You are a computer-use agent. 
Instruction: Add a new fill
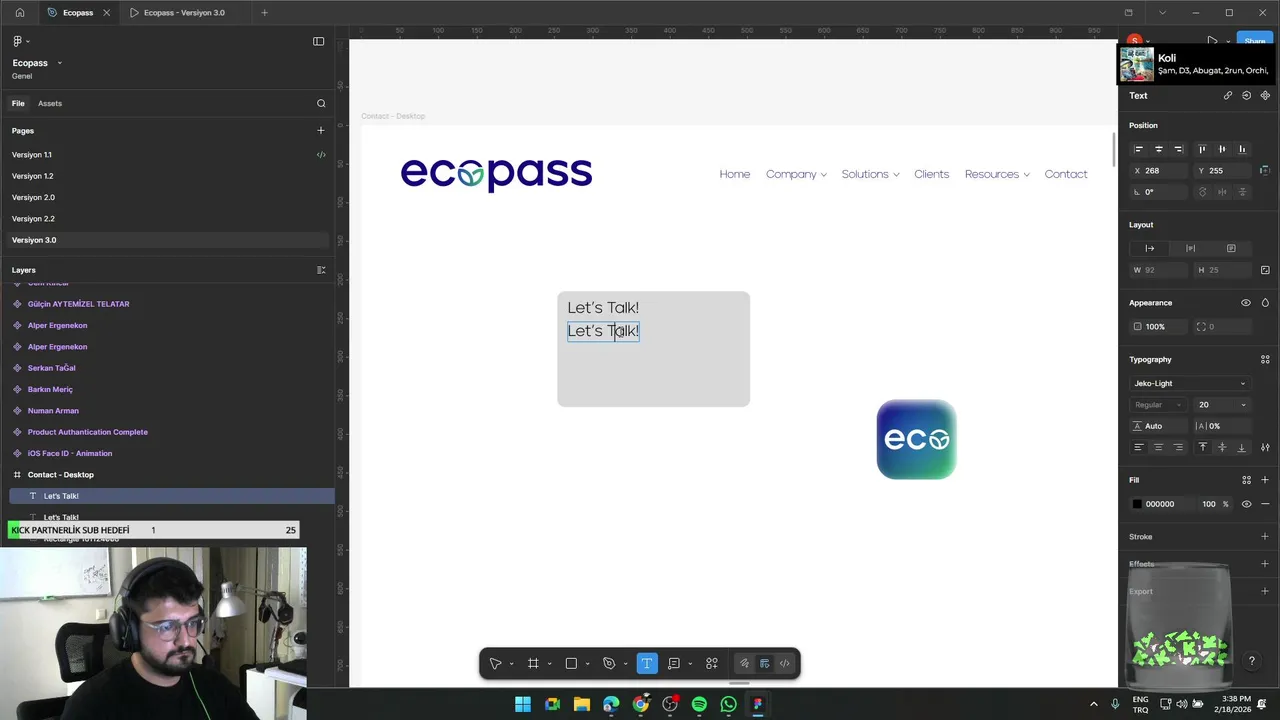click(x=1265, y=480)
